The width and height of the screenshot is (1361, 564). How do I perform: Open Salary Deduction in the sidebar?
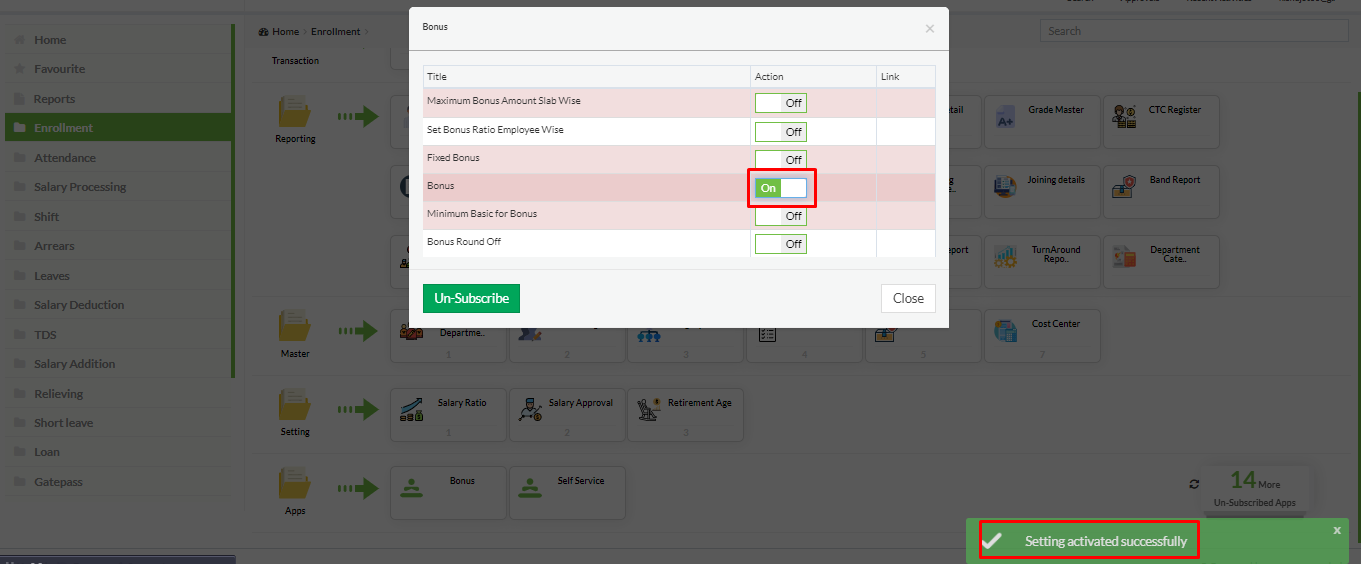pyautogui.click(x=118, y=305)
